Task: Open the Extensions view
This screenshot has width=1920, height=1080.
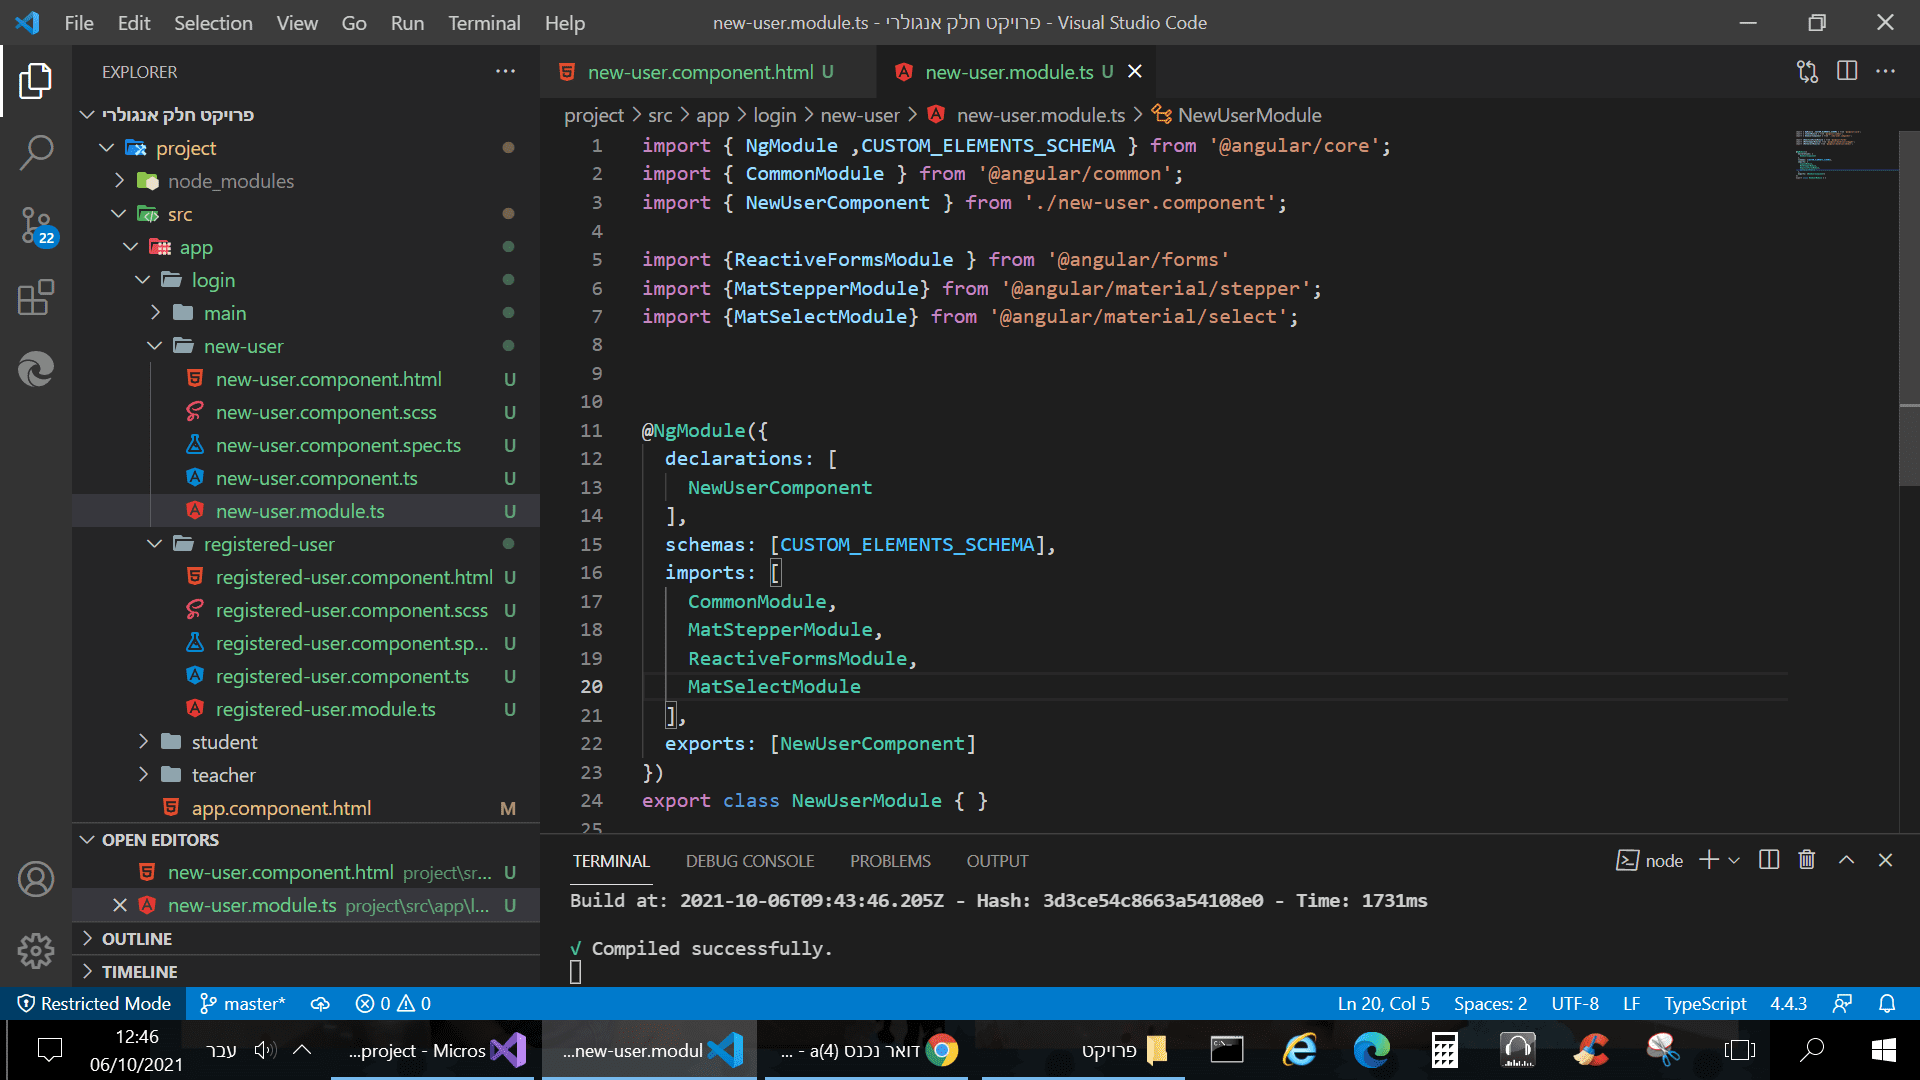Action: click(36, 297)
